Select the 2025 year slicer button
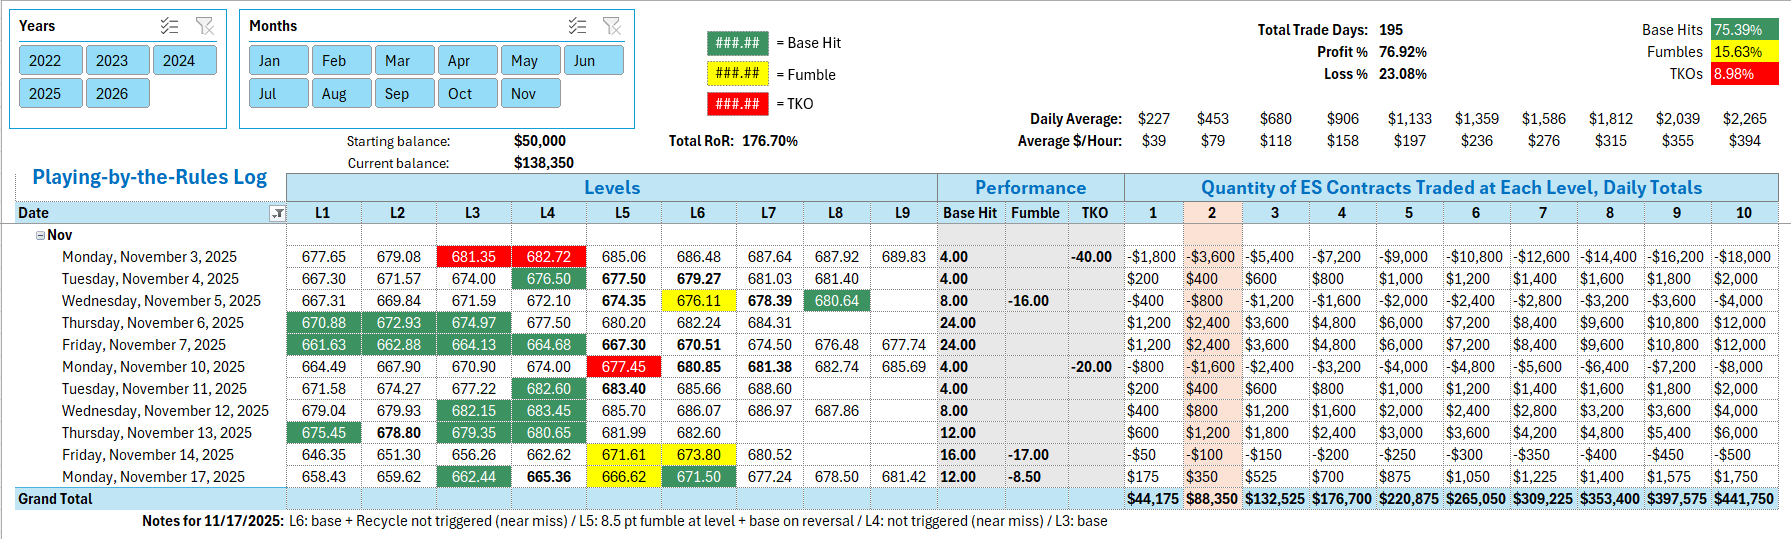 tap(50, 93)
